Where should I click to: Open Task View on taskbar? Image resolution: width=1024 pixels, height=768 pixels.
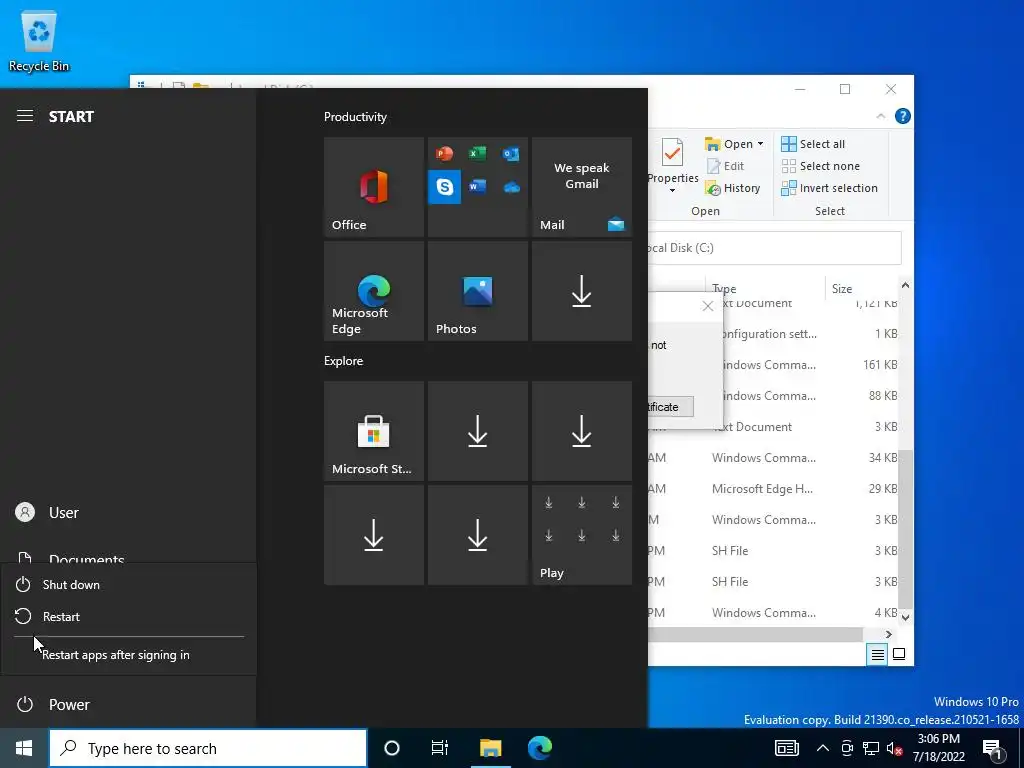pyautogui.click(x=440, y=748)
